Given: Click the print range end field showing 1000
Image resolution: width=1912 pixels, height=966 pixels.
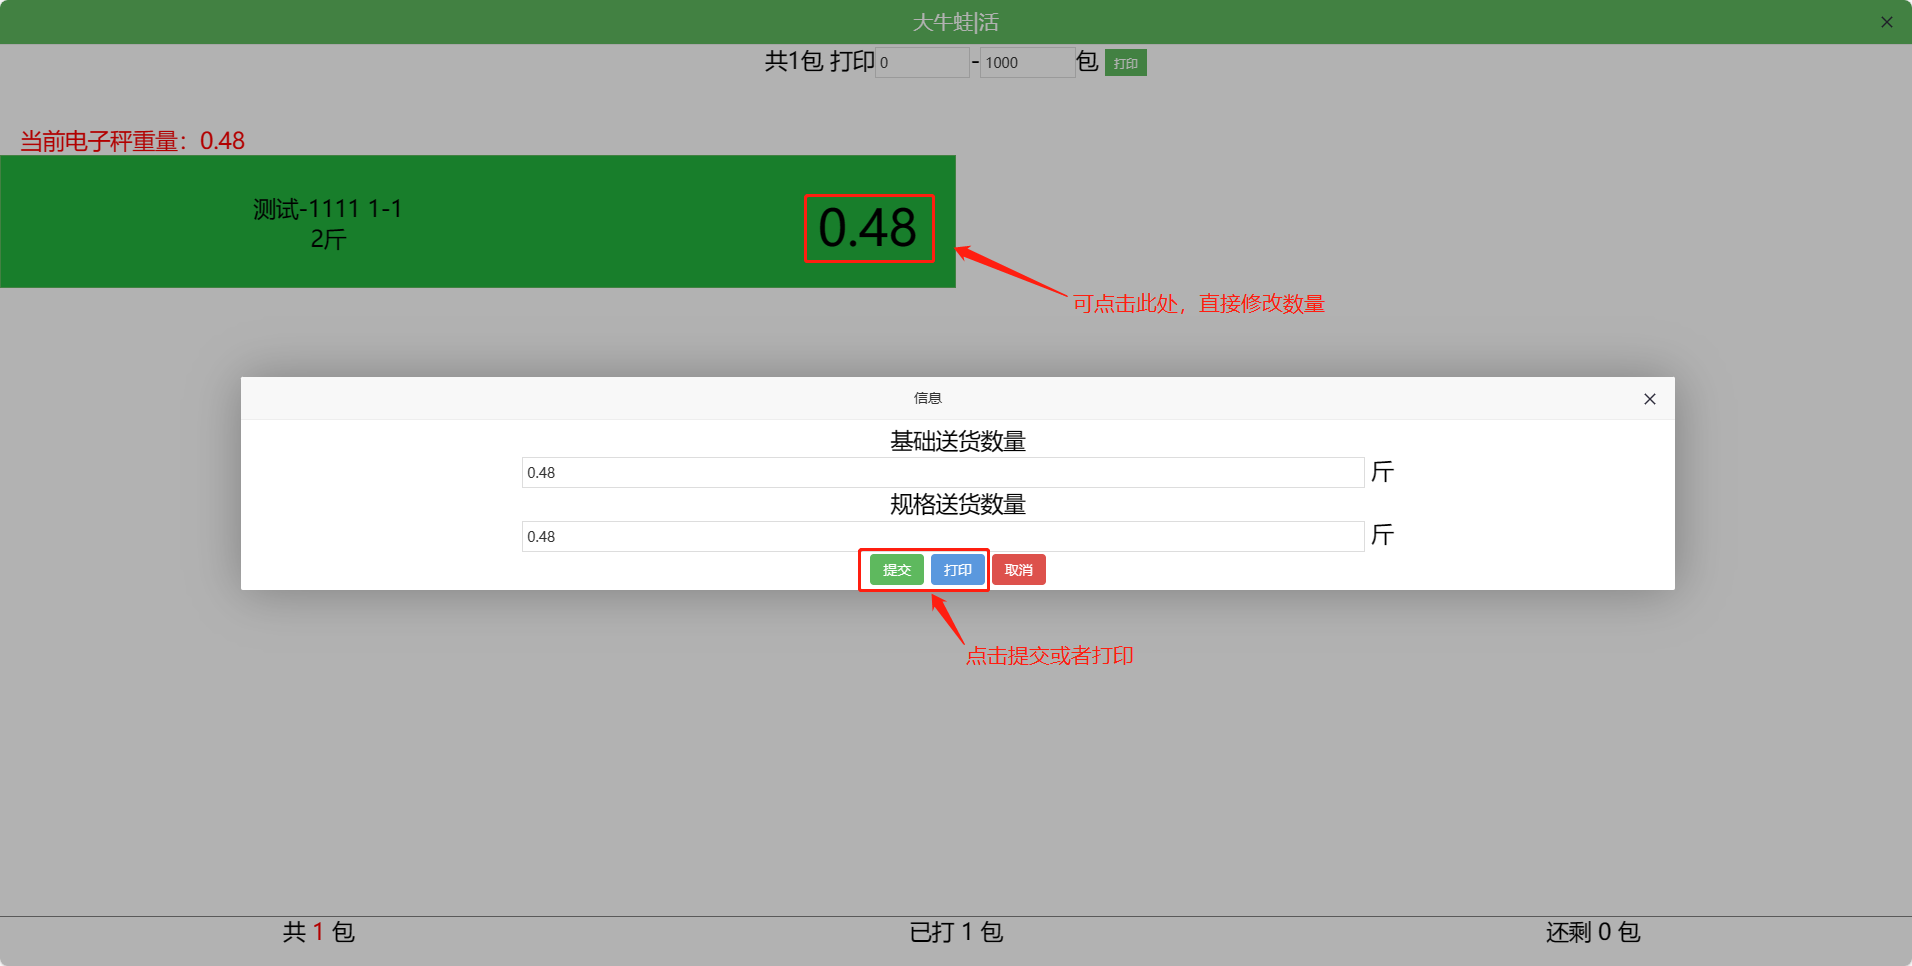Looking at the screenshot, I should coord(1026,63).
